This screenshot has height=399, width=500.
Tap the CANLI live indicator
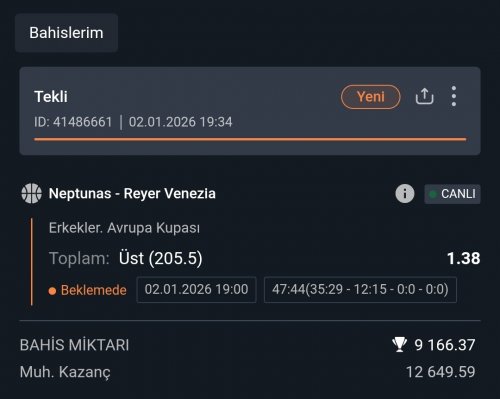pos(452,194)
